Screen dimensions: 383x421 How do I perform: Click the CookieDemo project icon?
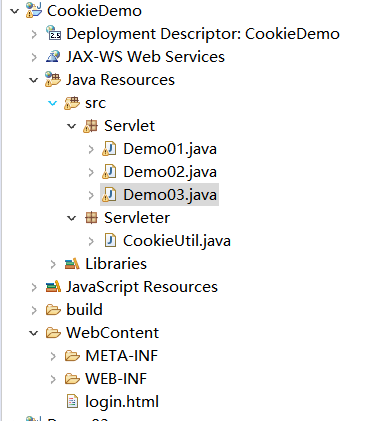[x=34, y=10]
